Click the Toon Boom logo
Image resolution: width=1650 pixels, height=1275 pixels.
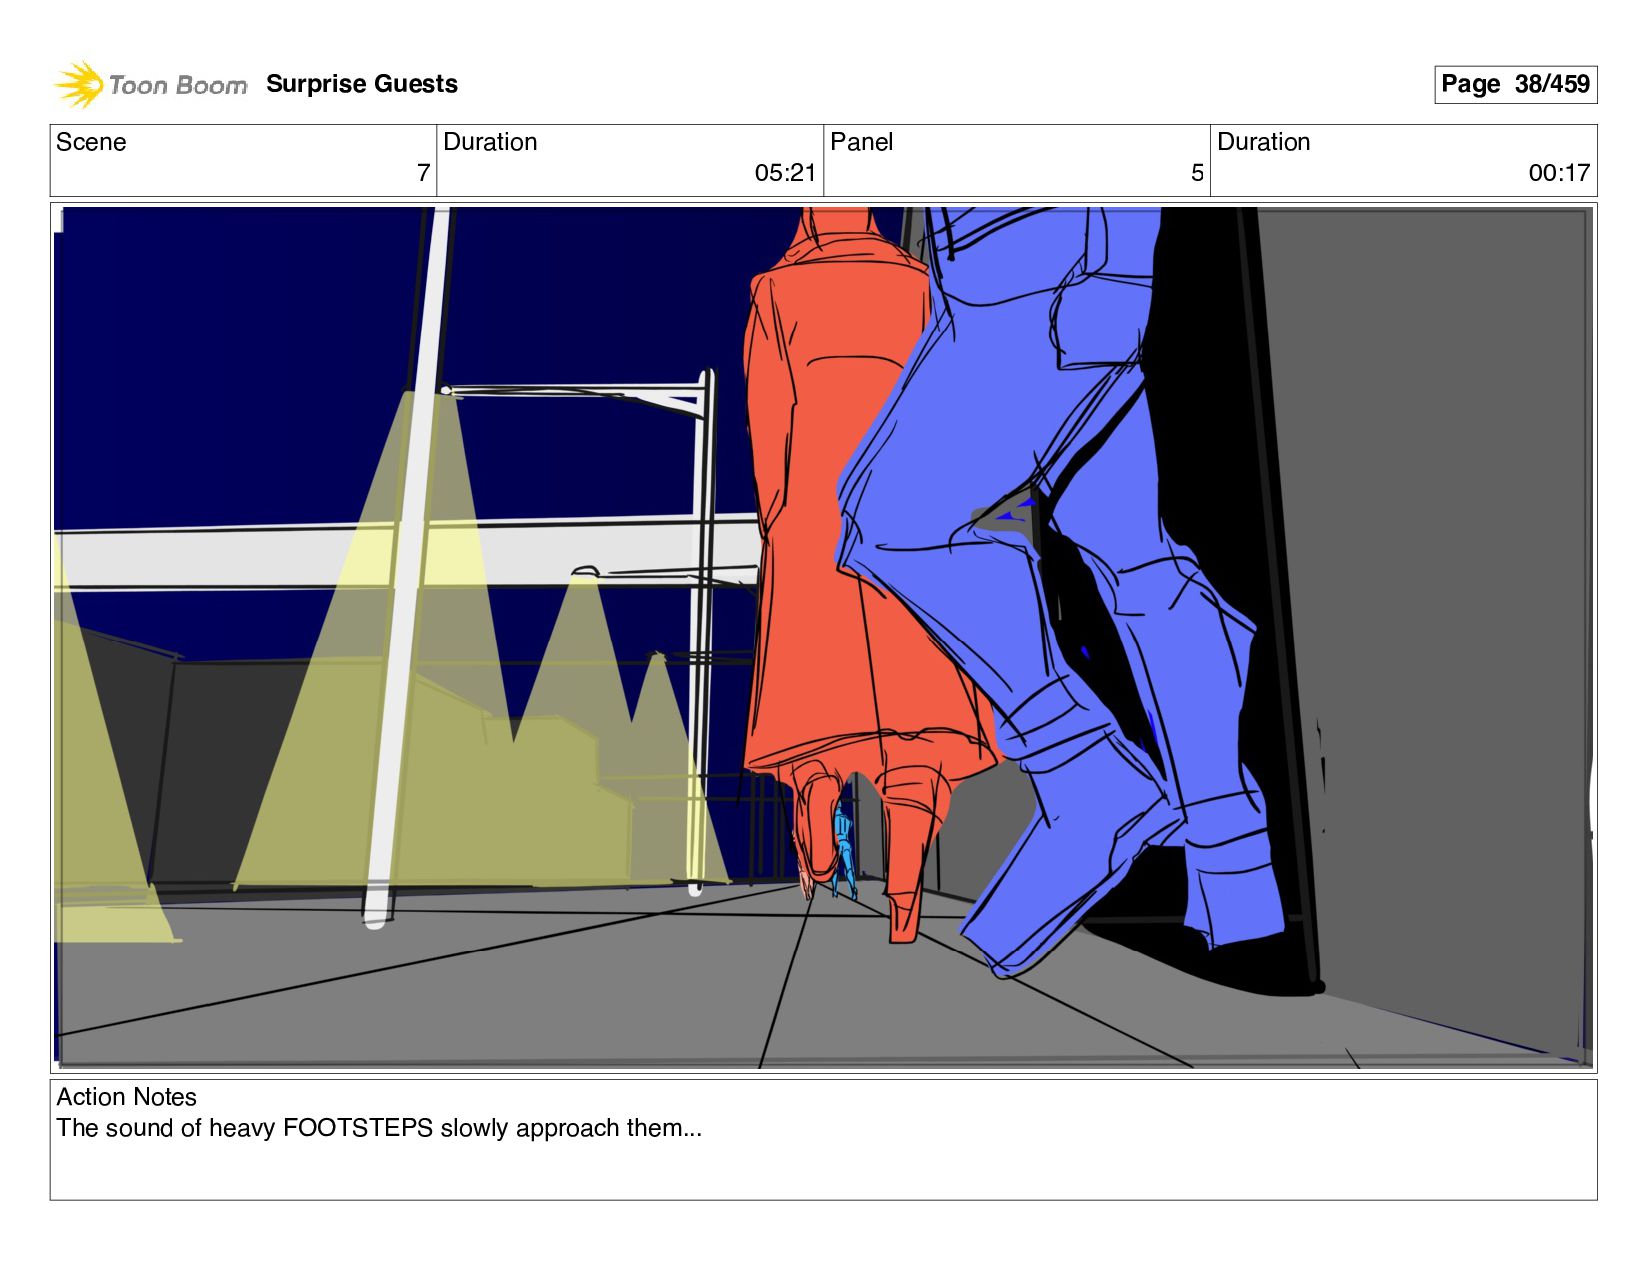tap(150, 84)
